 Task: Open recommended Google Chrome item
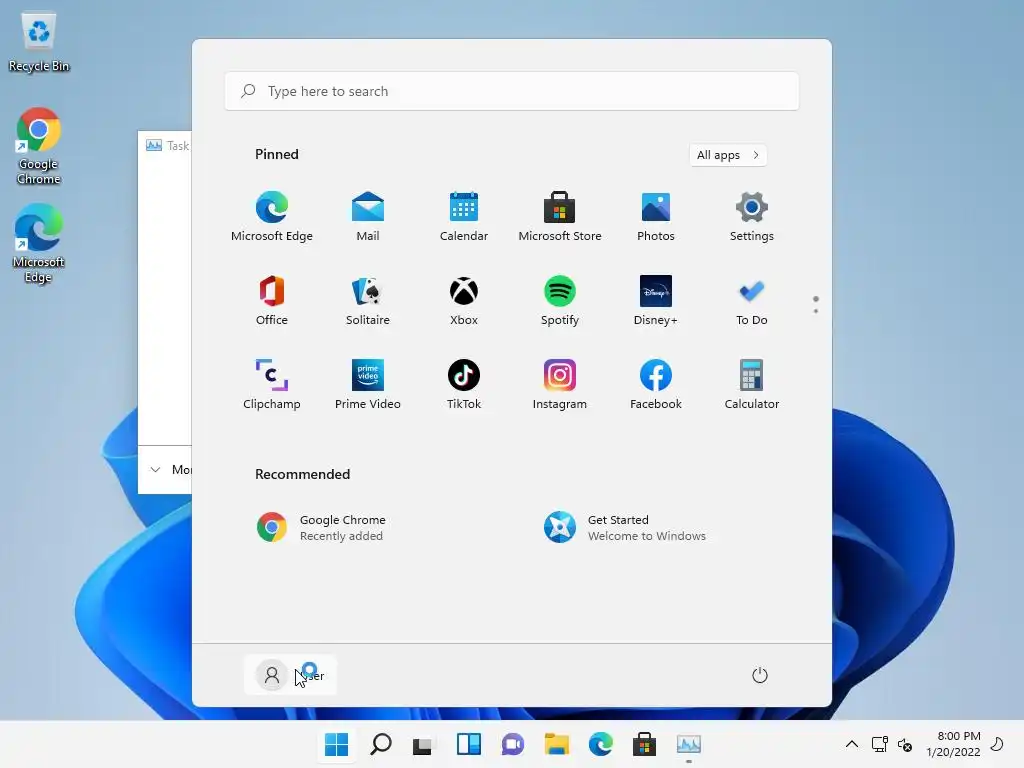coord(322,528)
